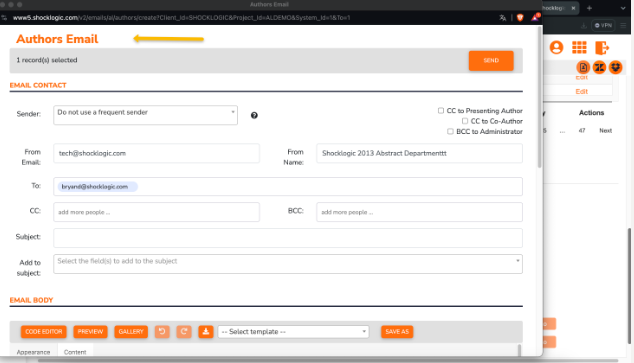634x363 pixels.
Task: Click the Subject input field
Action: (288, 238)
